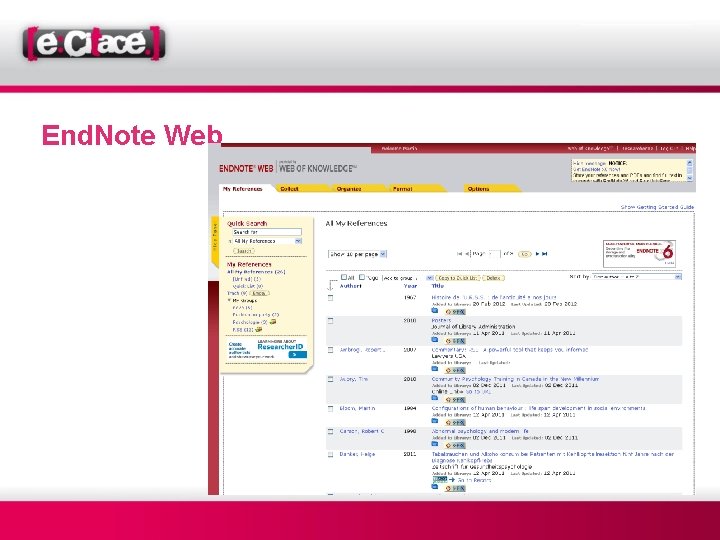Check the box for the Aubry, Tim reference
The width and height of the screenshot is (720, 540).
tap(330, 380)
